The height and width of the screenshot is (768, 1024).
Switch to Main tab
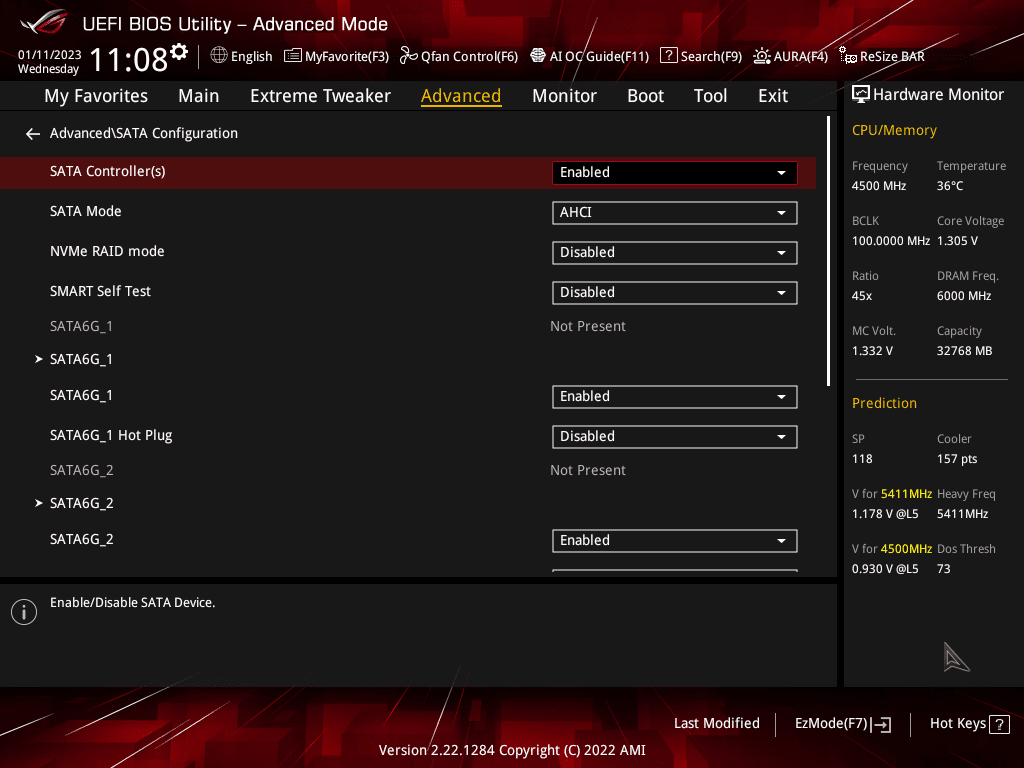pyautogui.click(x=199, y=96)
